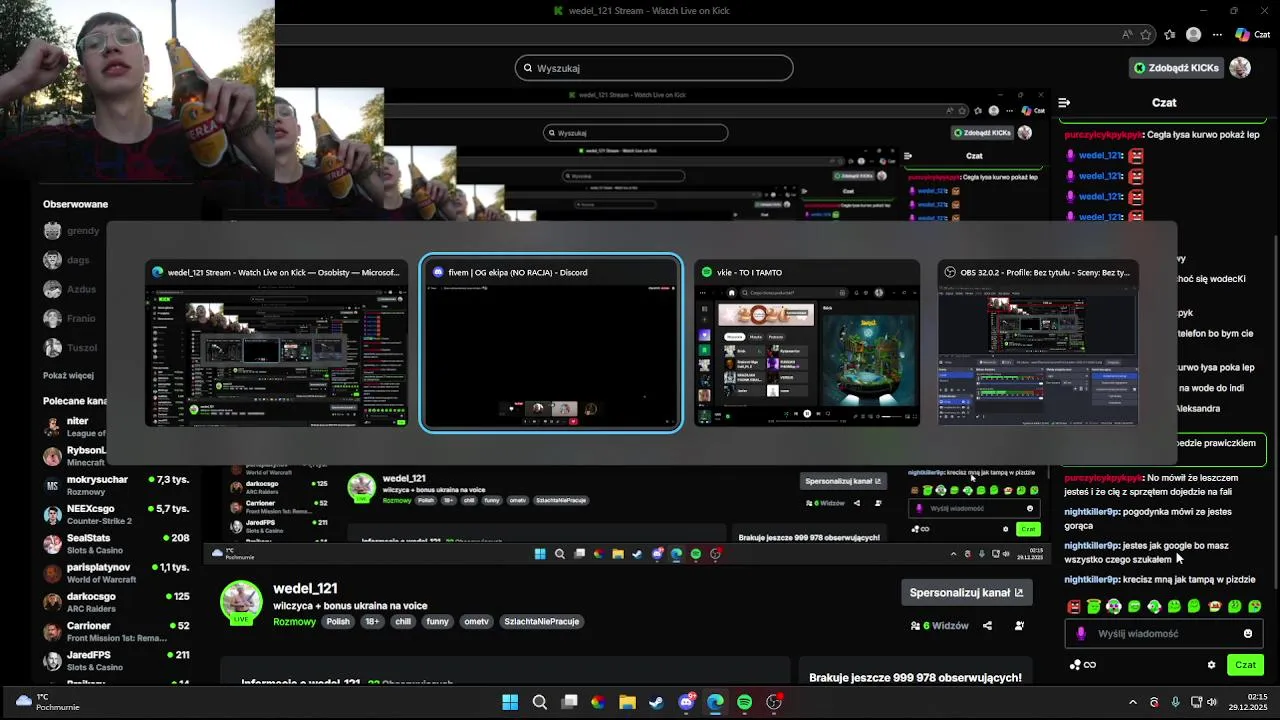The height and width of the screenshot is (720, 1280).
Task: Open the weather widget showing Pochmurnie
Action: pyautogui.click(x=48, y=702)
